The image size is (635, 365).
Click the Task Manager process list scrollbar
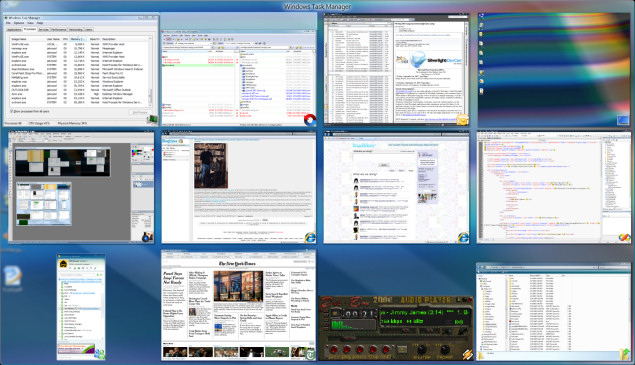[x=150, y=72]
